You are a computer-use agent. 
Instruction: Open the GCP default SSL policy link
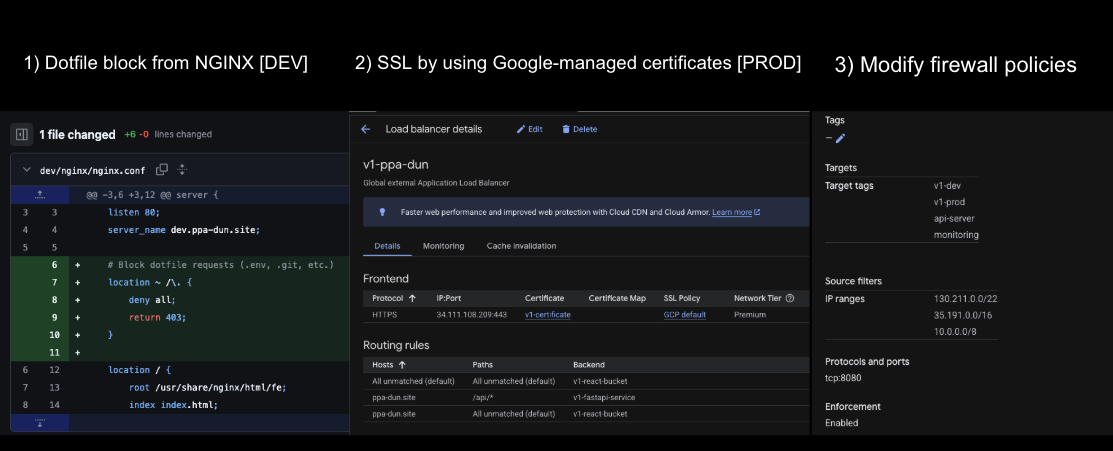684,315
